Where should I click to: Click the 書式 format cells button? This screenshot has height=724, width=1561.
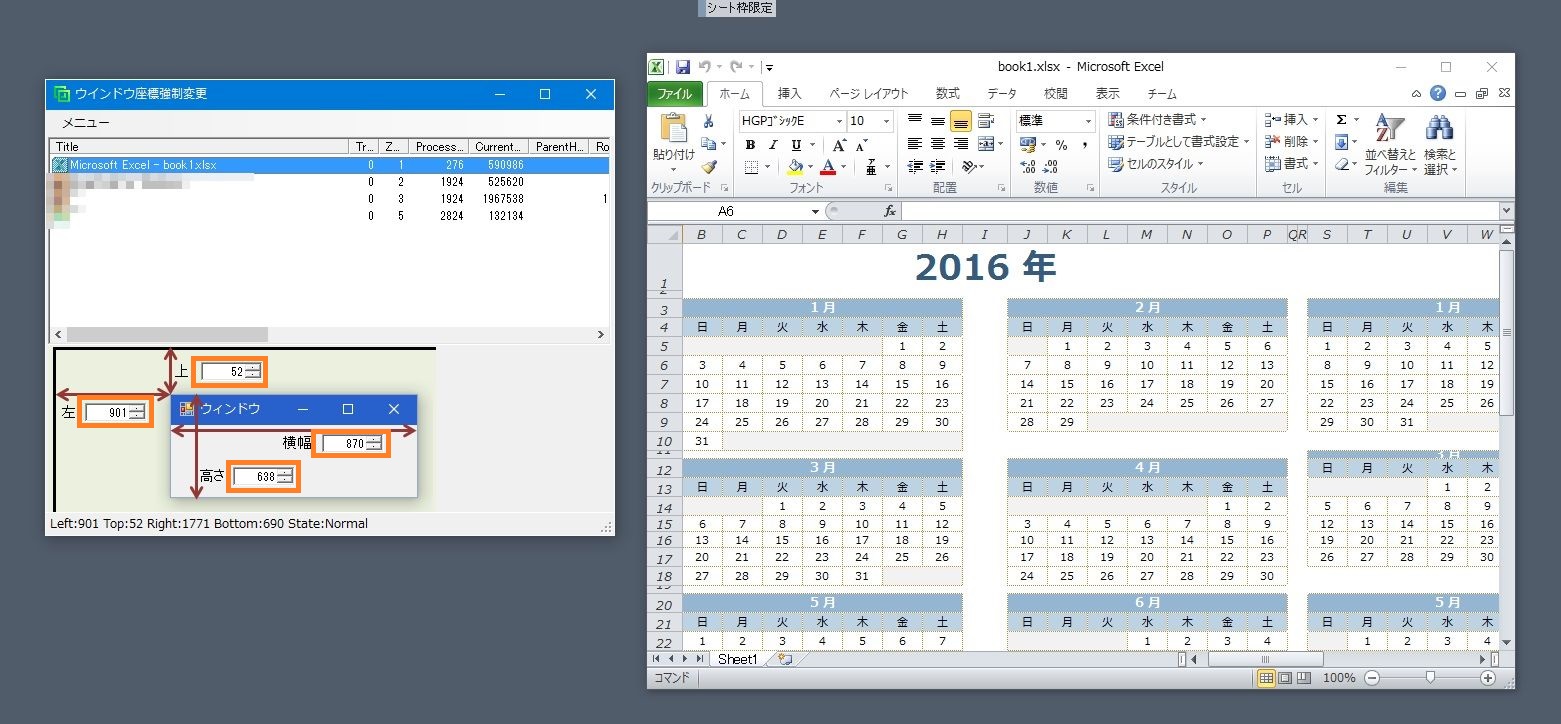1291,164
